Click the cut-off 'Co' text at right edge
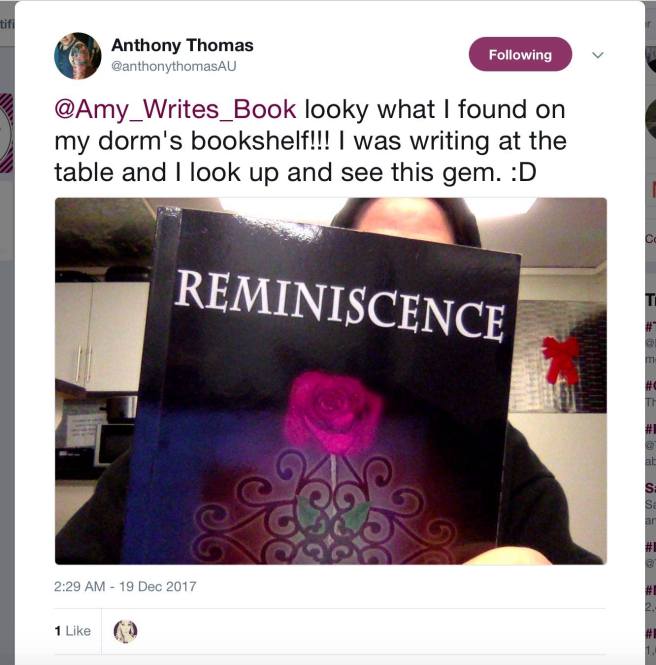 650,239
